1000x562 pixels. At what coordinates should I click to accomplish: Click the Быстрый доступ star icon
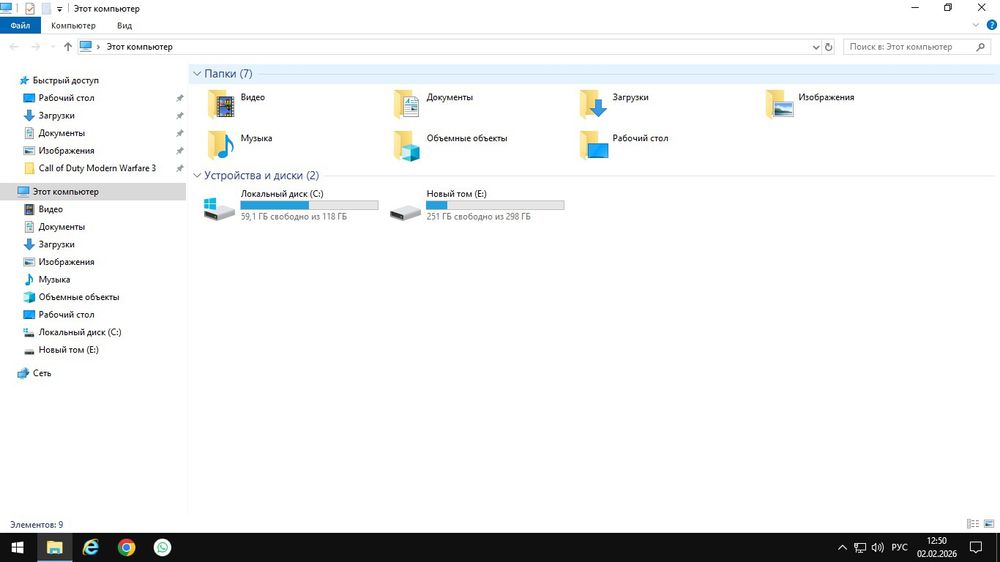point(24,80)
